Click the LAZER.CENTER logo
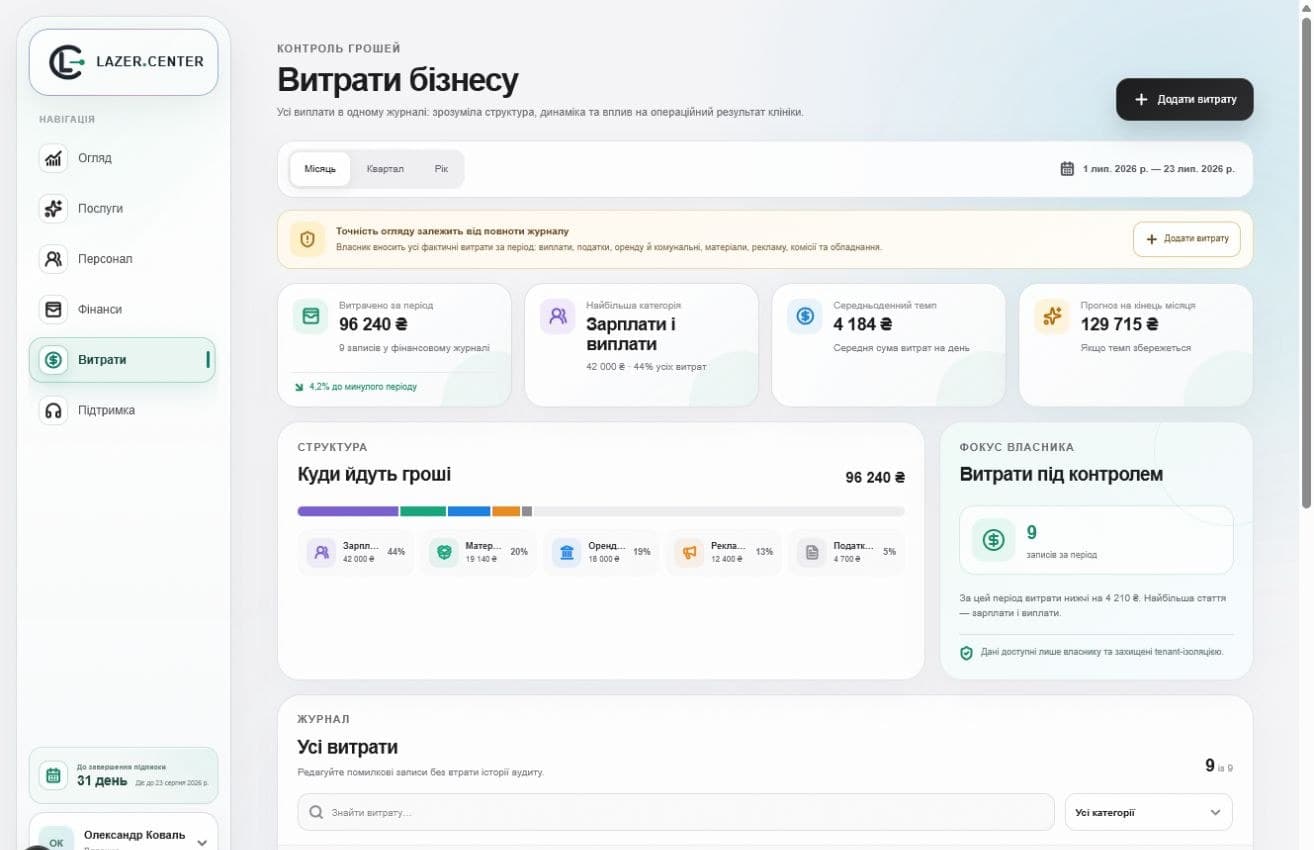 click(x=123, y=62)
